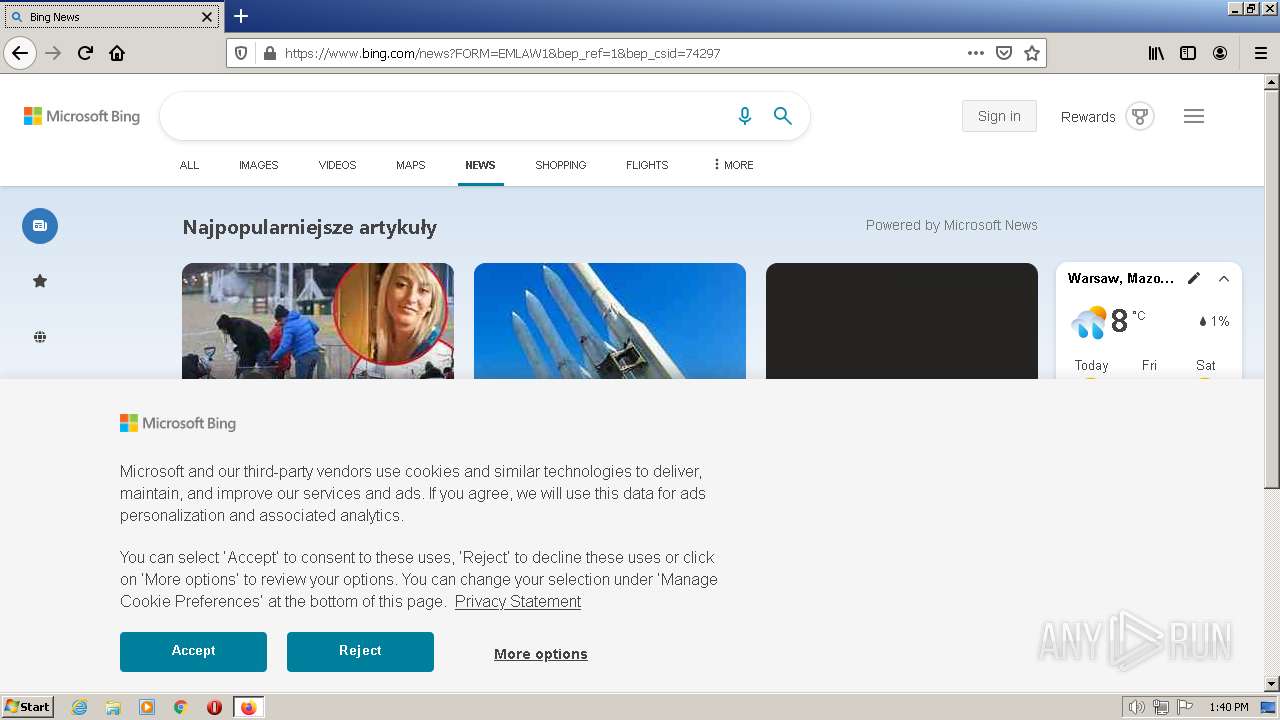Image resolution: width=1280 pixels, height=720 pixels.
Task: Open media player taskbar icon
Action: (147, 707)
